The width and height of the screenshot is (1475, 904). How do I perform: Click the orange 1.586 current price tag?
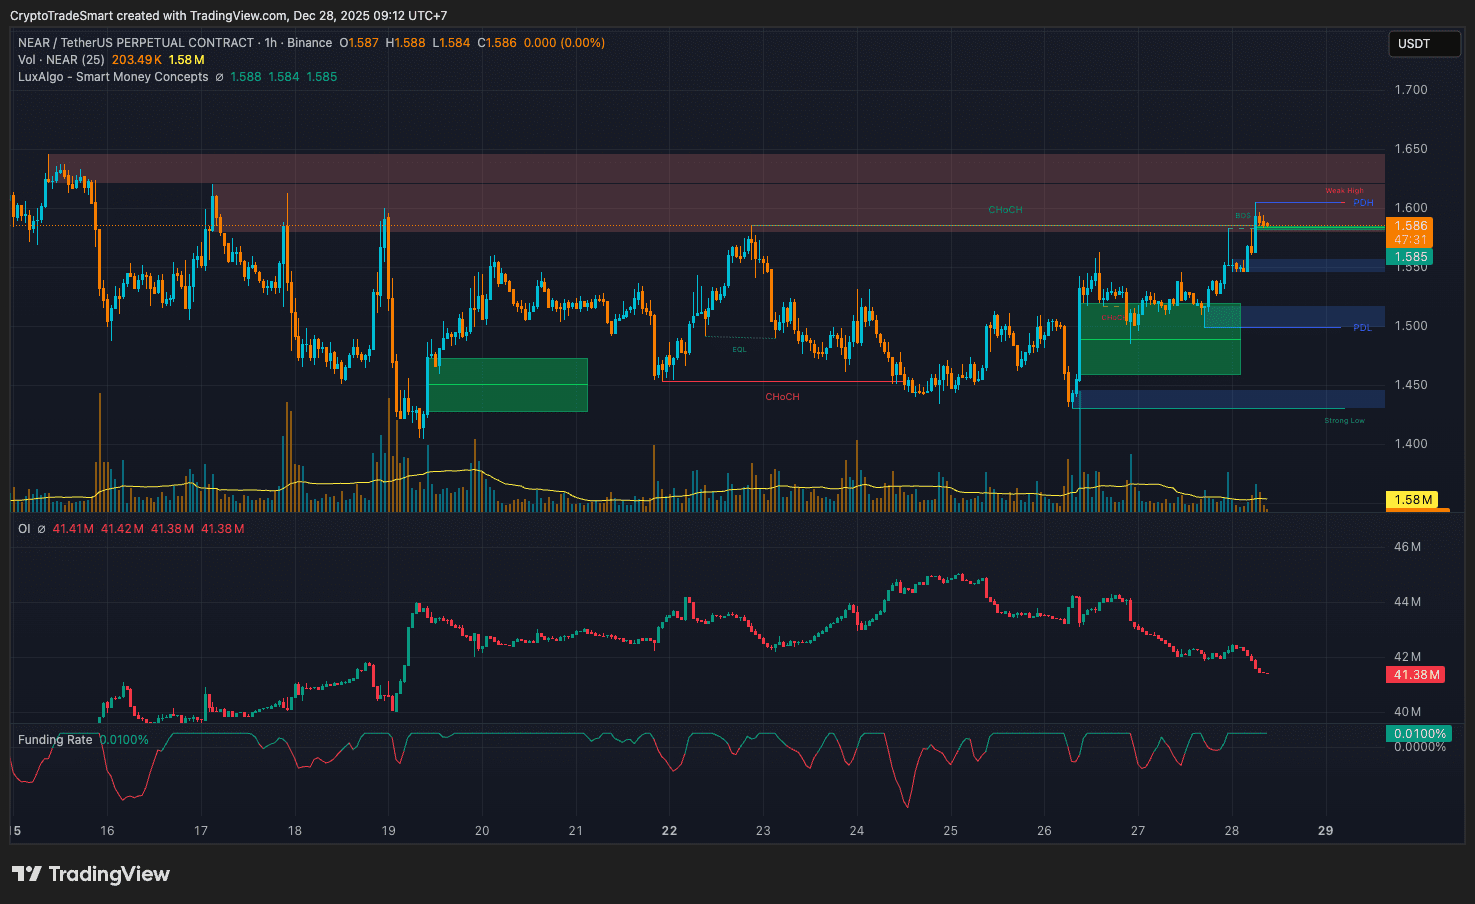1411,226
